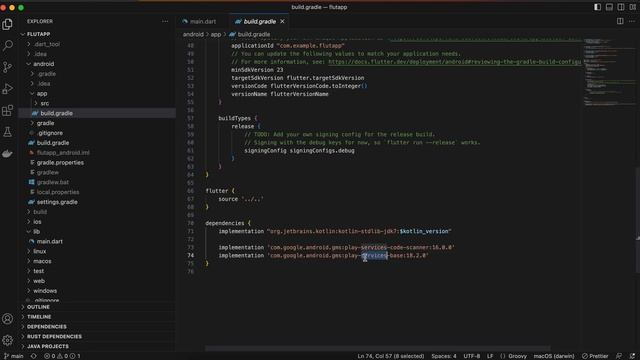Change encoding via UTF-8 status item
640x360 pixels.
click(471, 356)
